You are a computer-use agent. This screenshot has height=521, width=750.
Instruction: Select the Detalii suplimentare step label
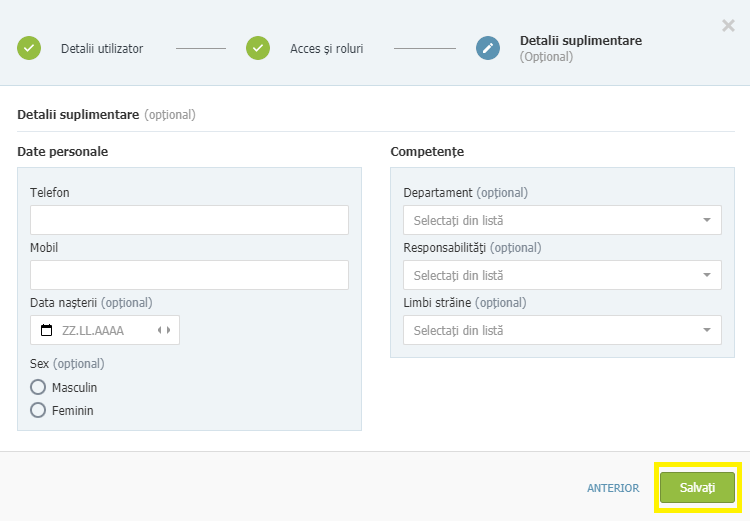pos(581,41)
